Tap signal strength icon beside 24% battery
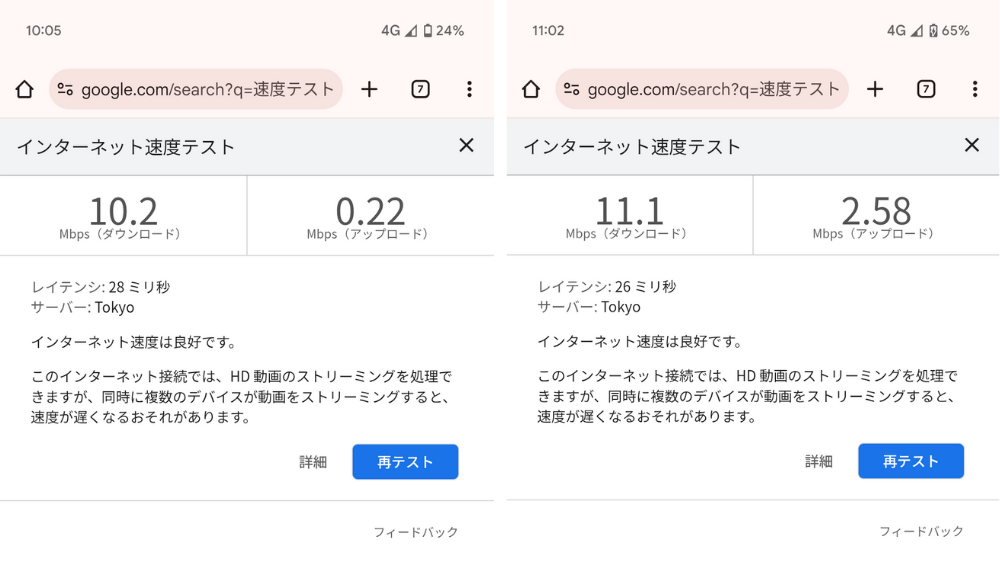This screenshot has width=1000, height=562. (411, 31)
